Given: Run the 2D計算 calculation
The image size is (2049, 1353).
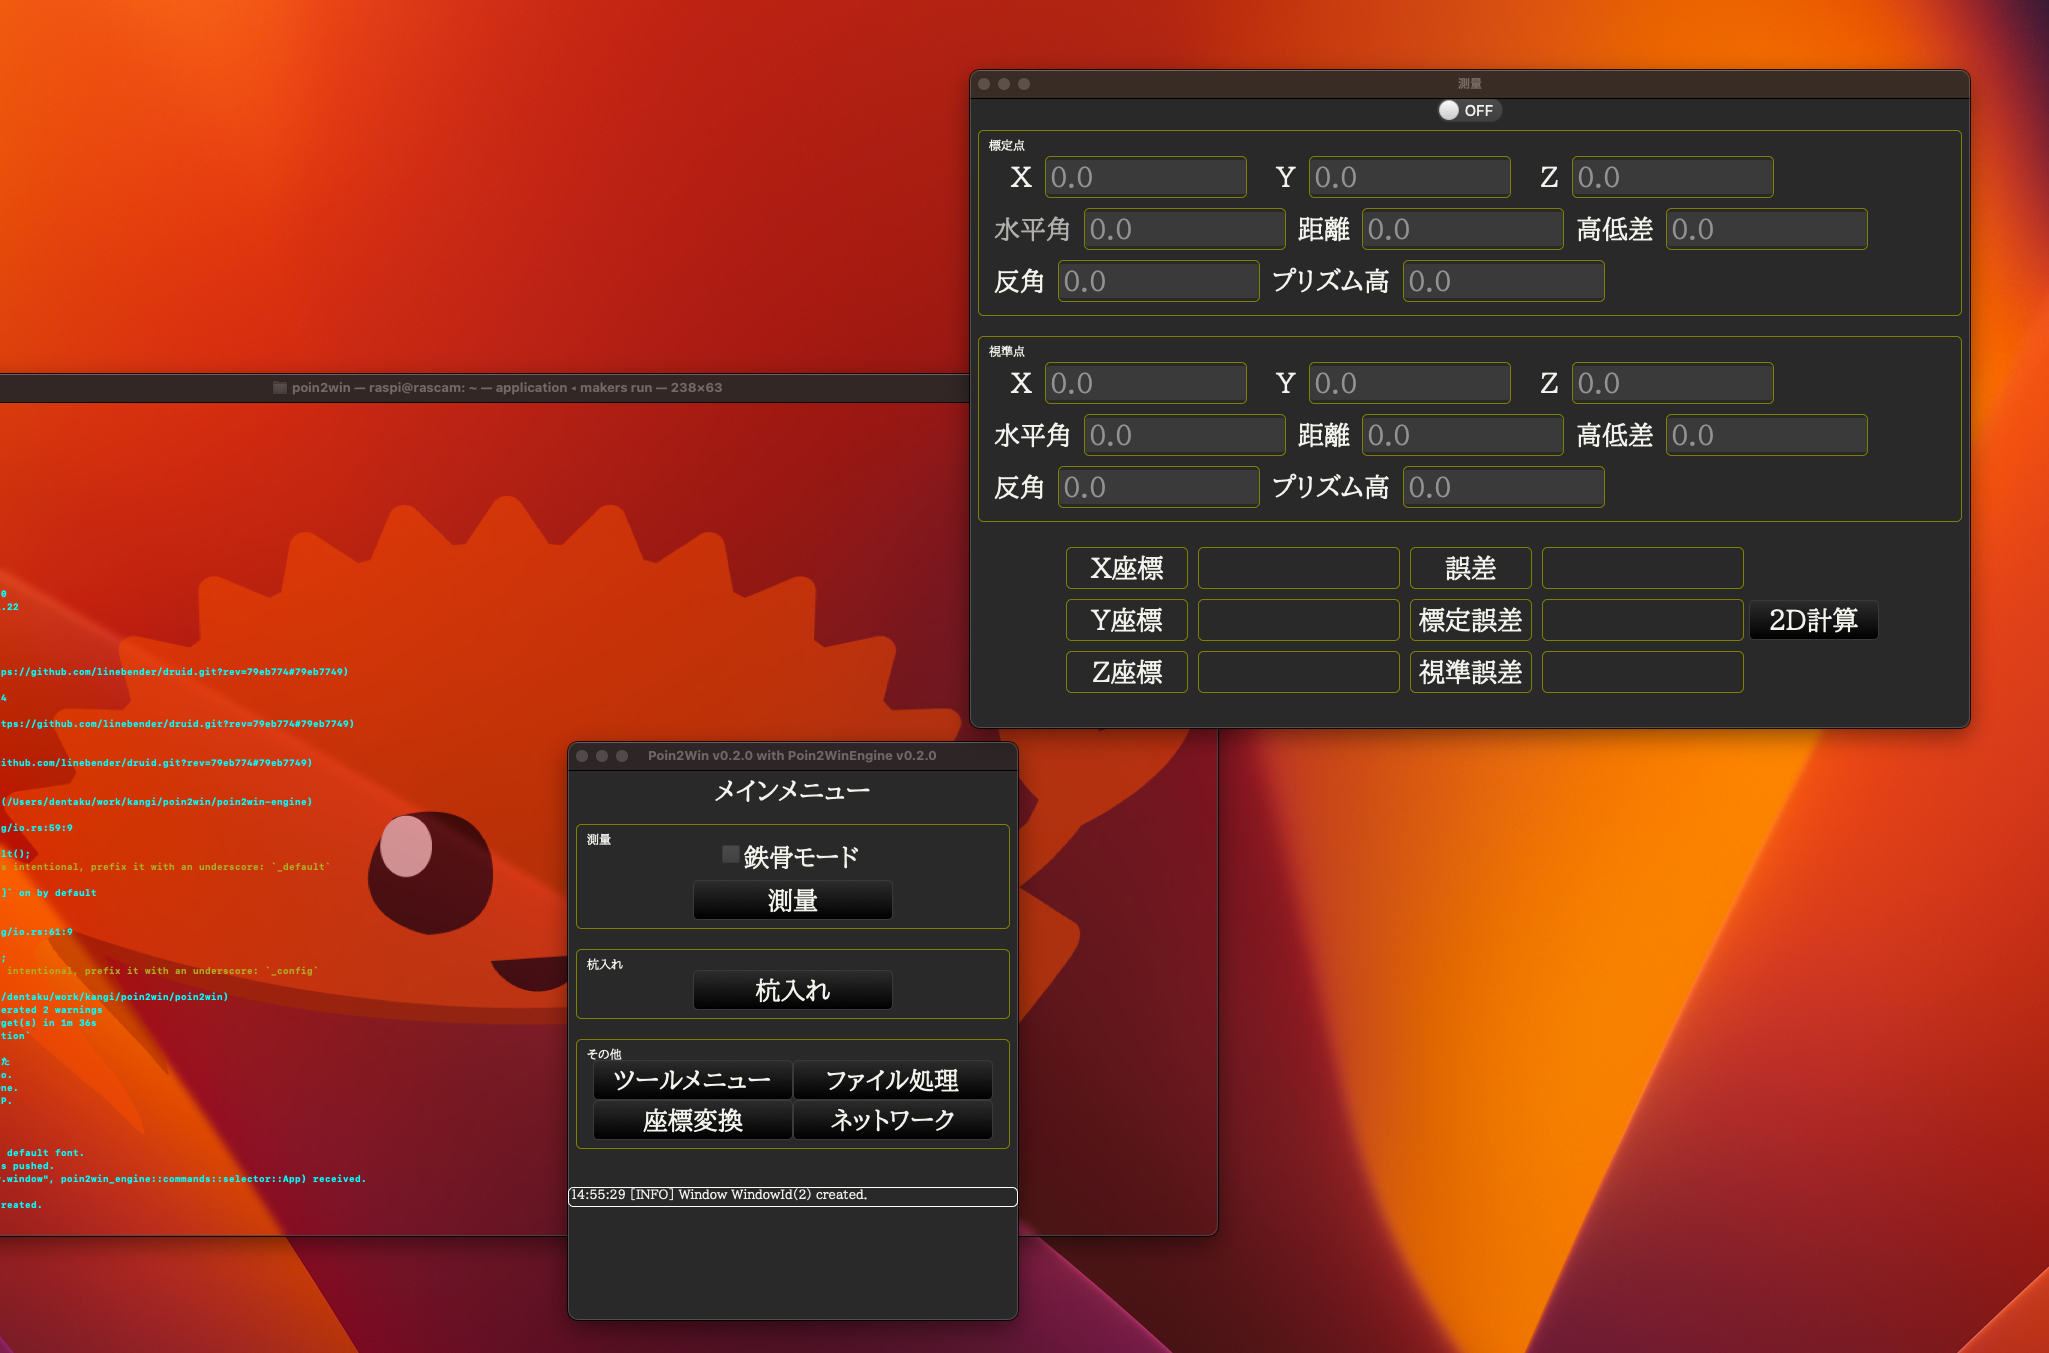Looking at the screenshot, I should pos(1812,619).
